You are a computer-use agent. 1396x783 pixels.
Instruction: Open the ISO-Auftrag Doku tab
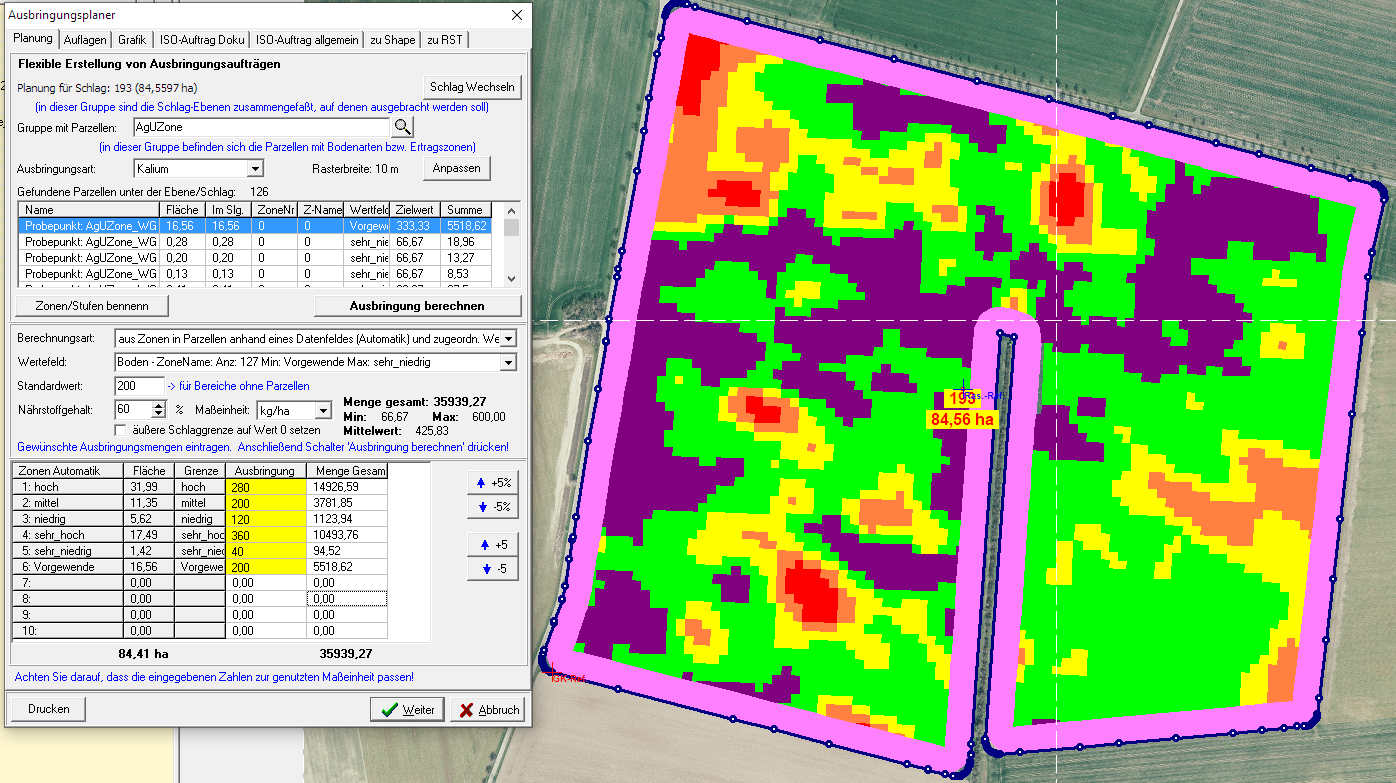(200, 40)
